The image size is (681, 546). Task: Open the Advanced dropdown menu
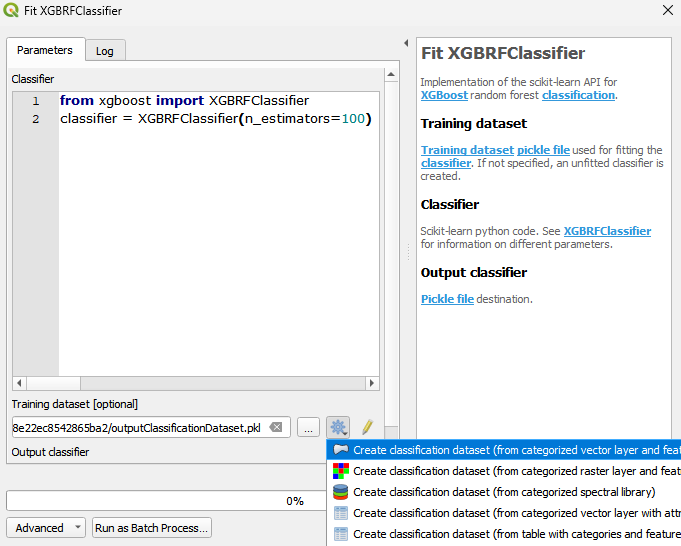[x=46, y=528]
